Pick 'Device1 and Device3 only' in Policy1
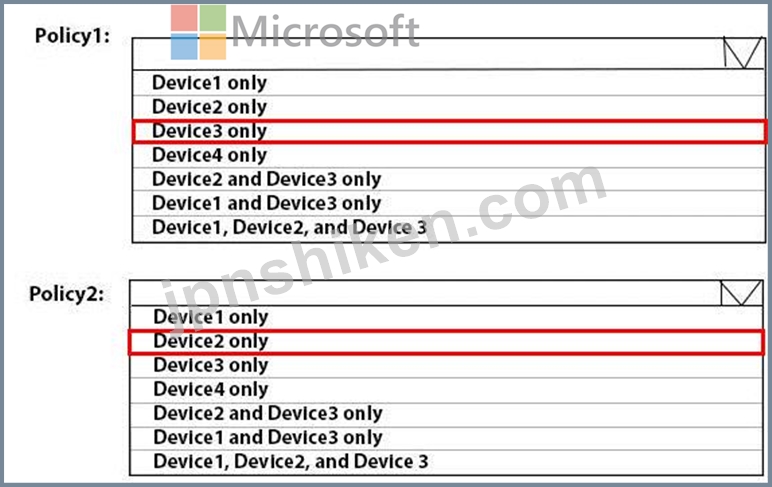 [x=449, y=203]
